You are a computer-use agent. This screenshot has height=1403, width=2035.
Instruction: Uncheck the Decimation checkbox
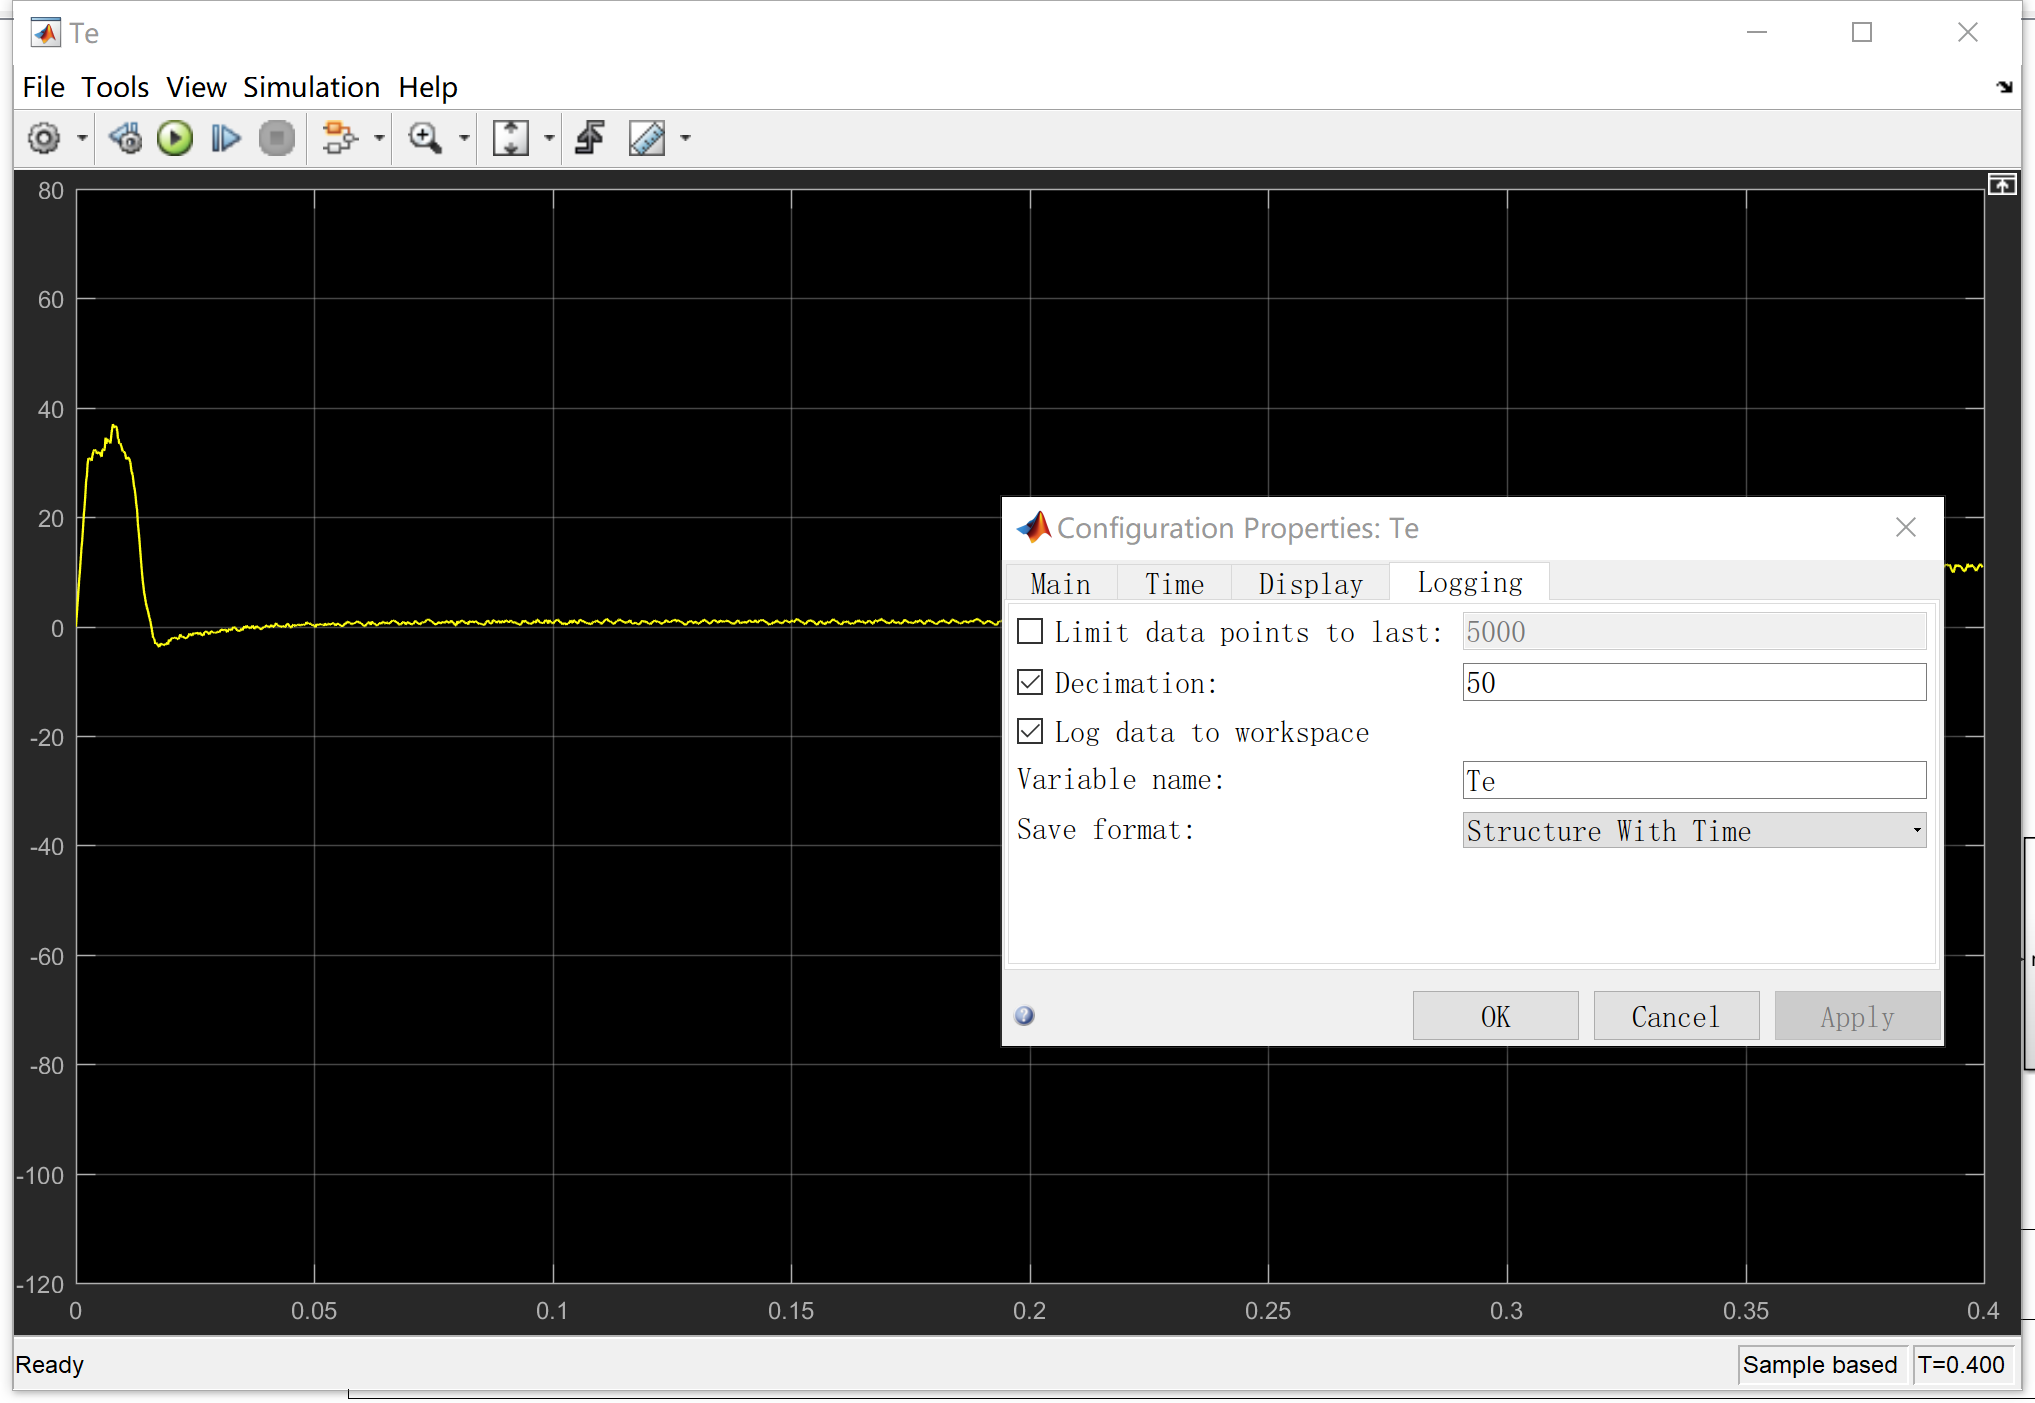(x=1031, y=682)
